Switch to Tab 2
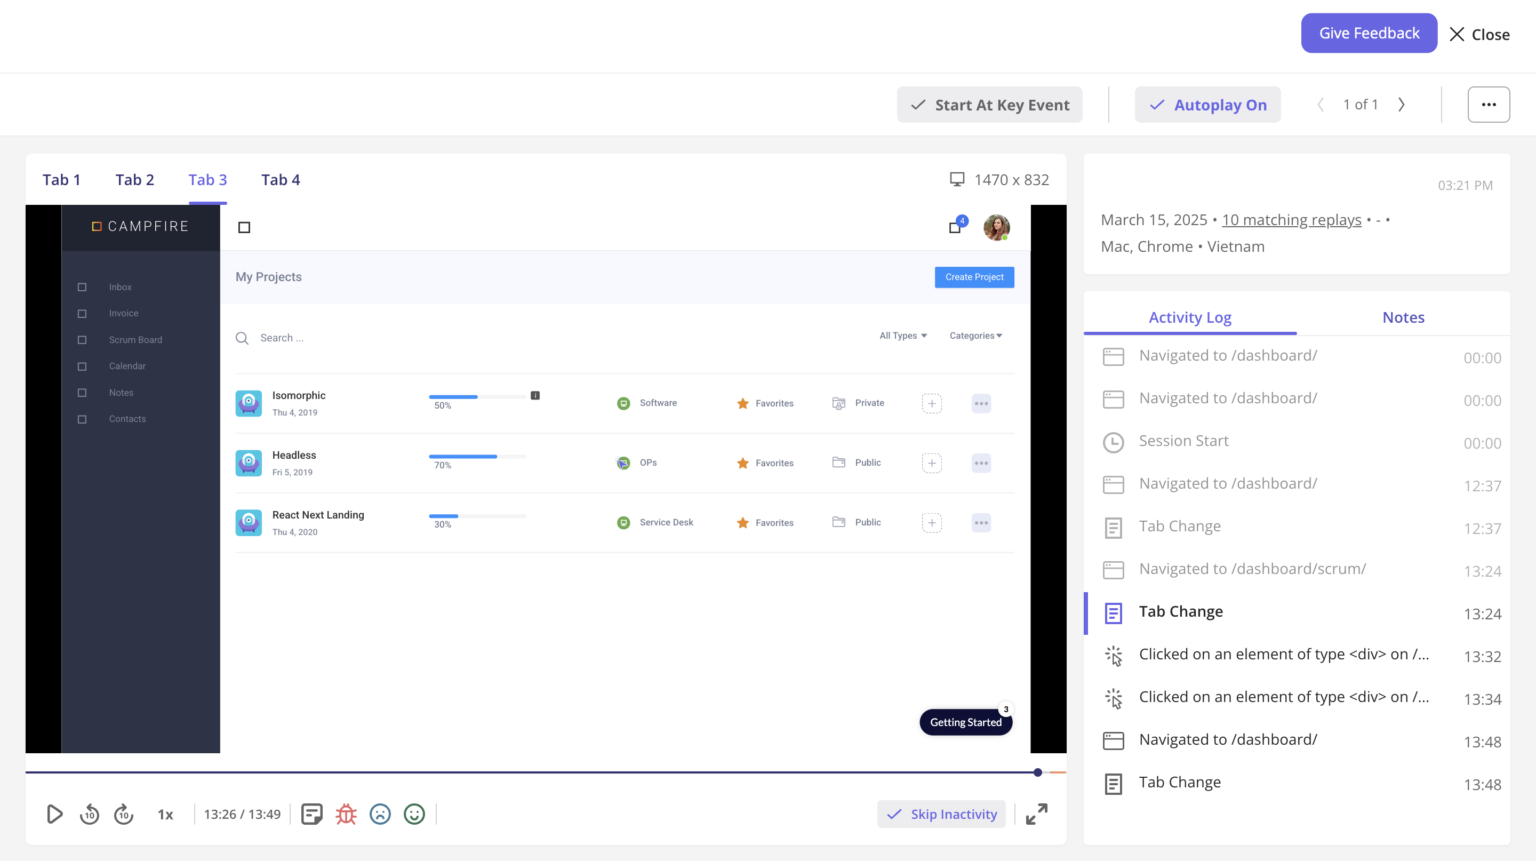This screenshot has height=861, width=1536. tap(135, 179)
